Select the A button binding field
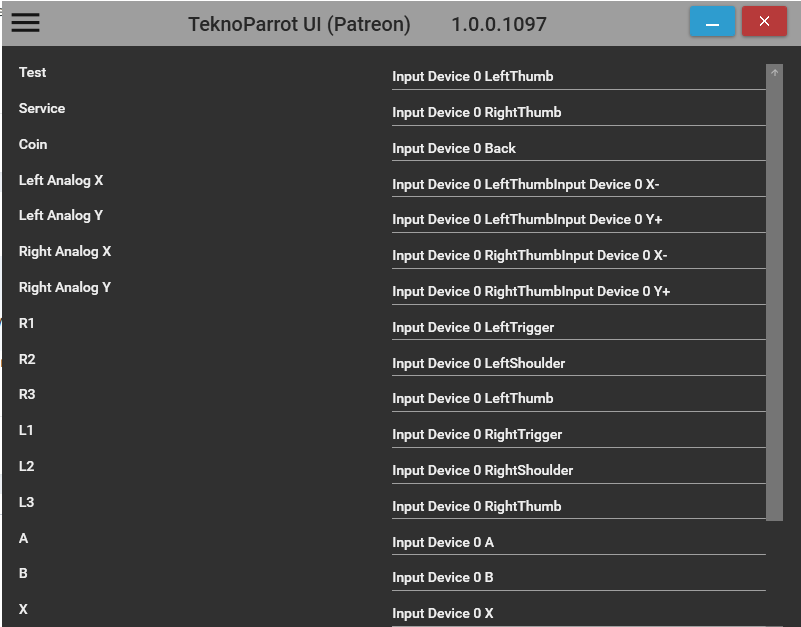 (x=578, y=543)
